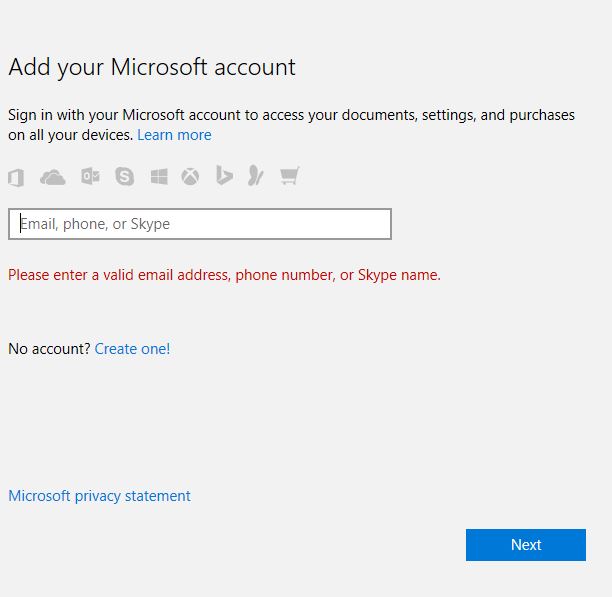Follow the Create one! link
This screenshot has width=612, height=597.
[x=132, y=349]
